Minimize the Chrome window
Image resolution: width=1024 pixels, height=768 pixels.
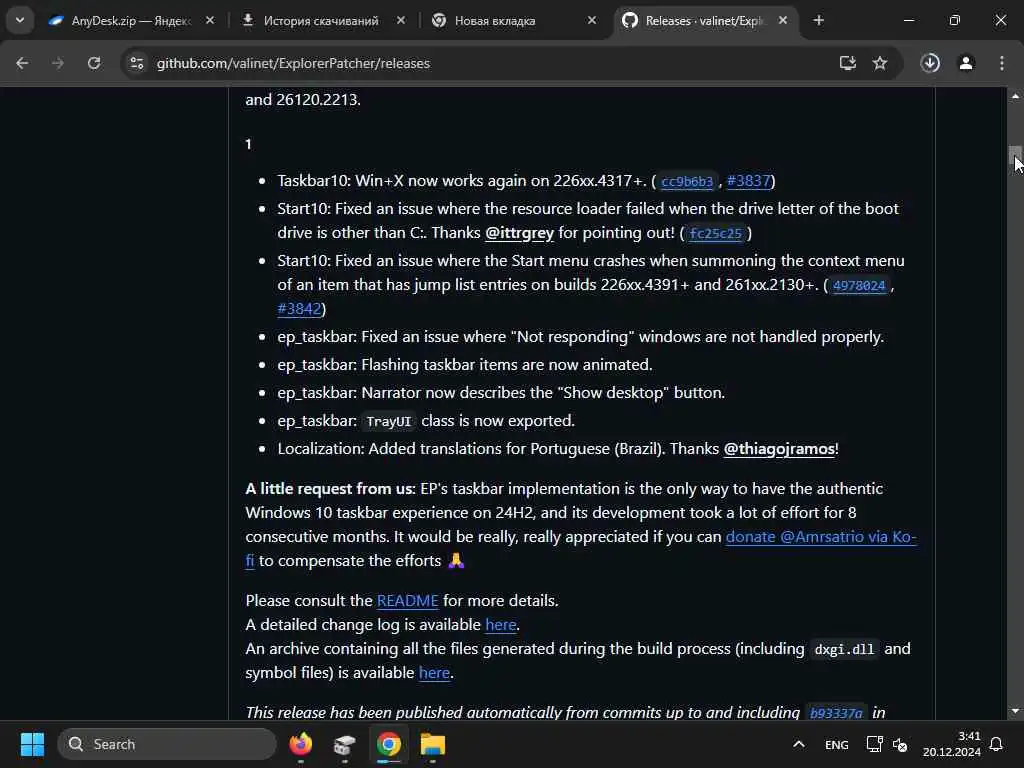(908, 21)
